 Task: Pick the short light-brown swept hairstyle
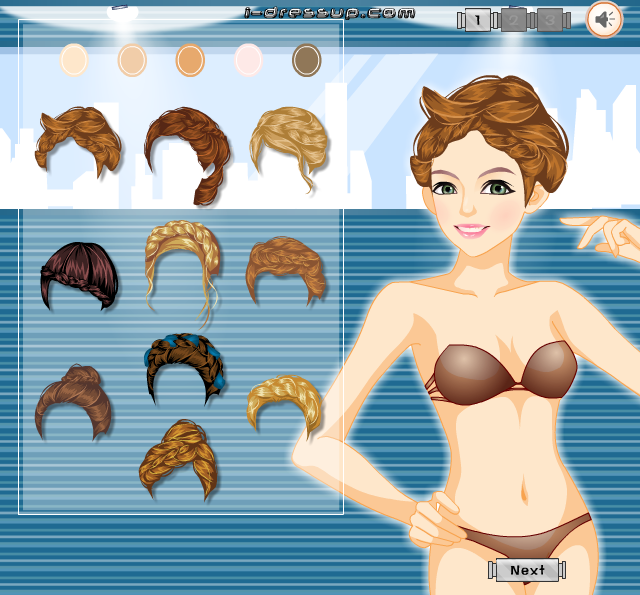click(x=78, y=141)
